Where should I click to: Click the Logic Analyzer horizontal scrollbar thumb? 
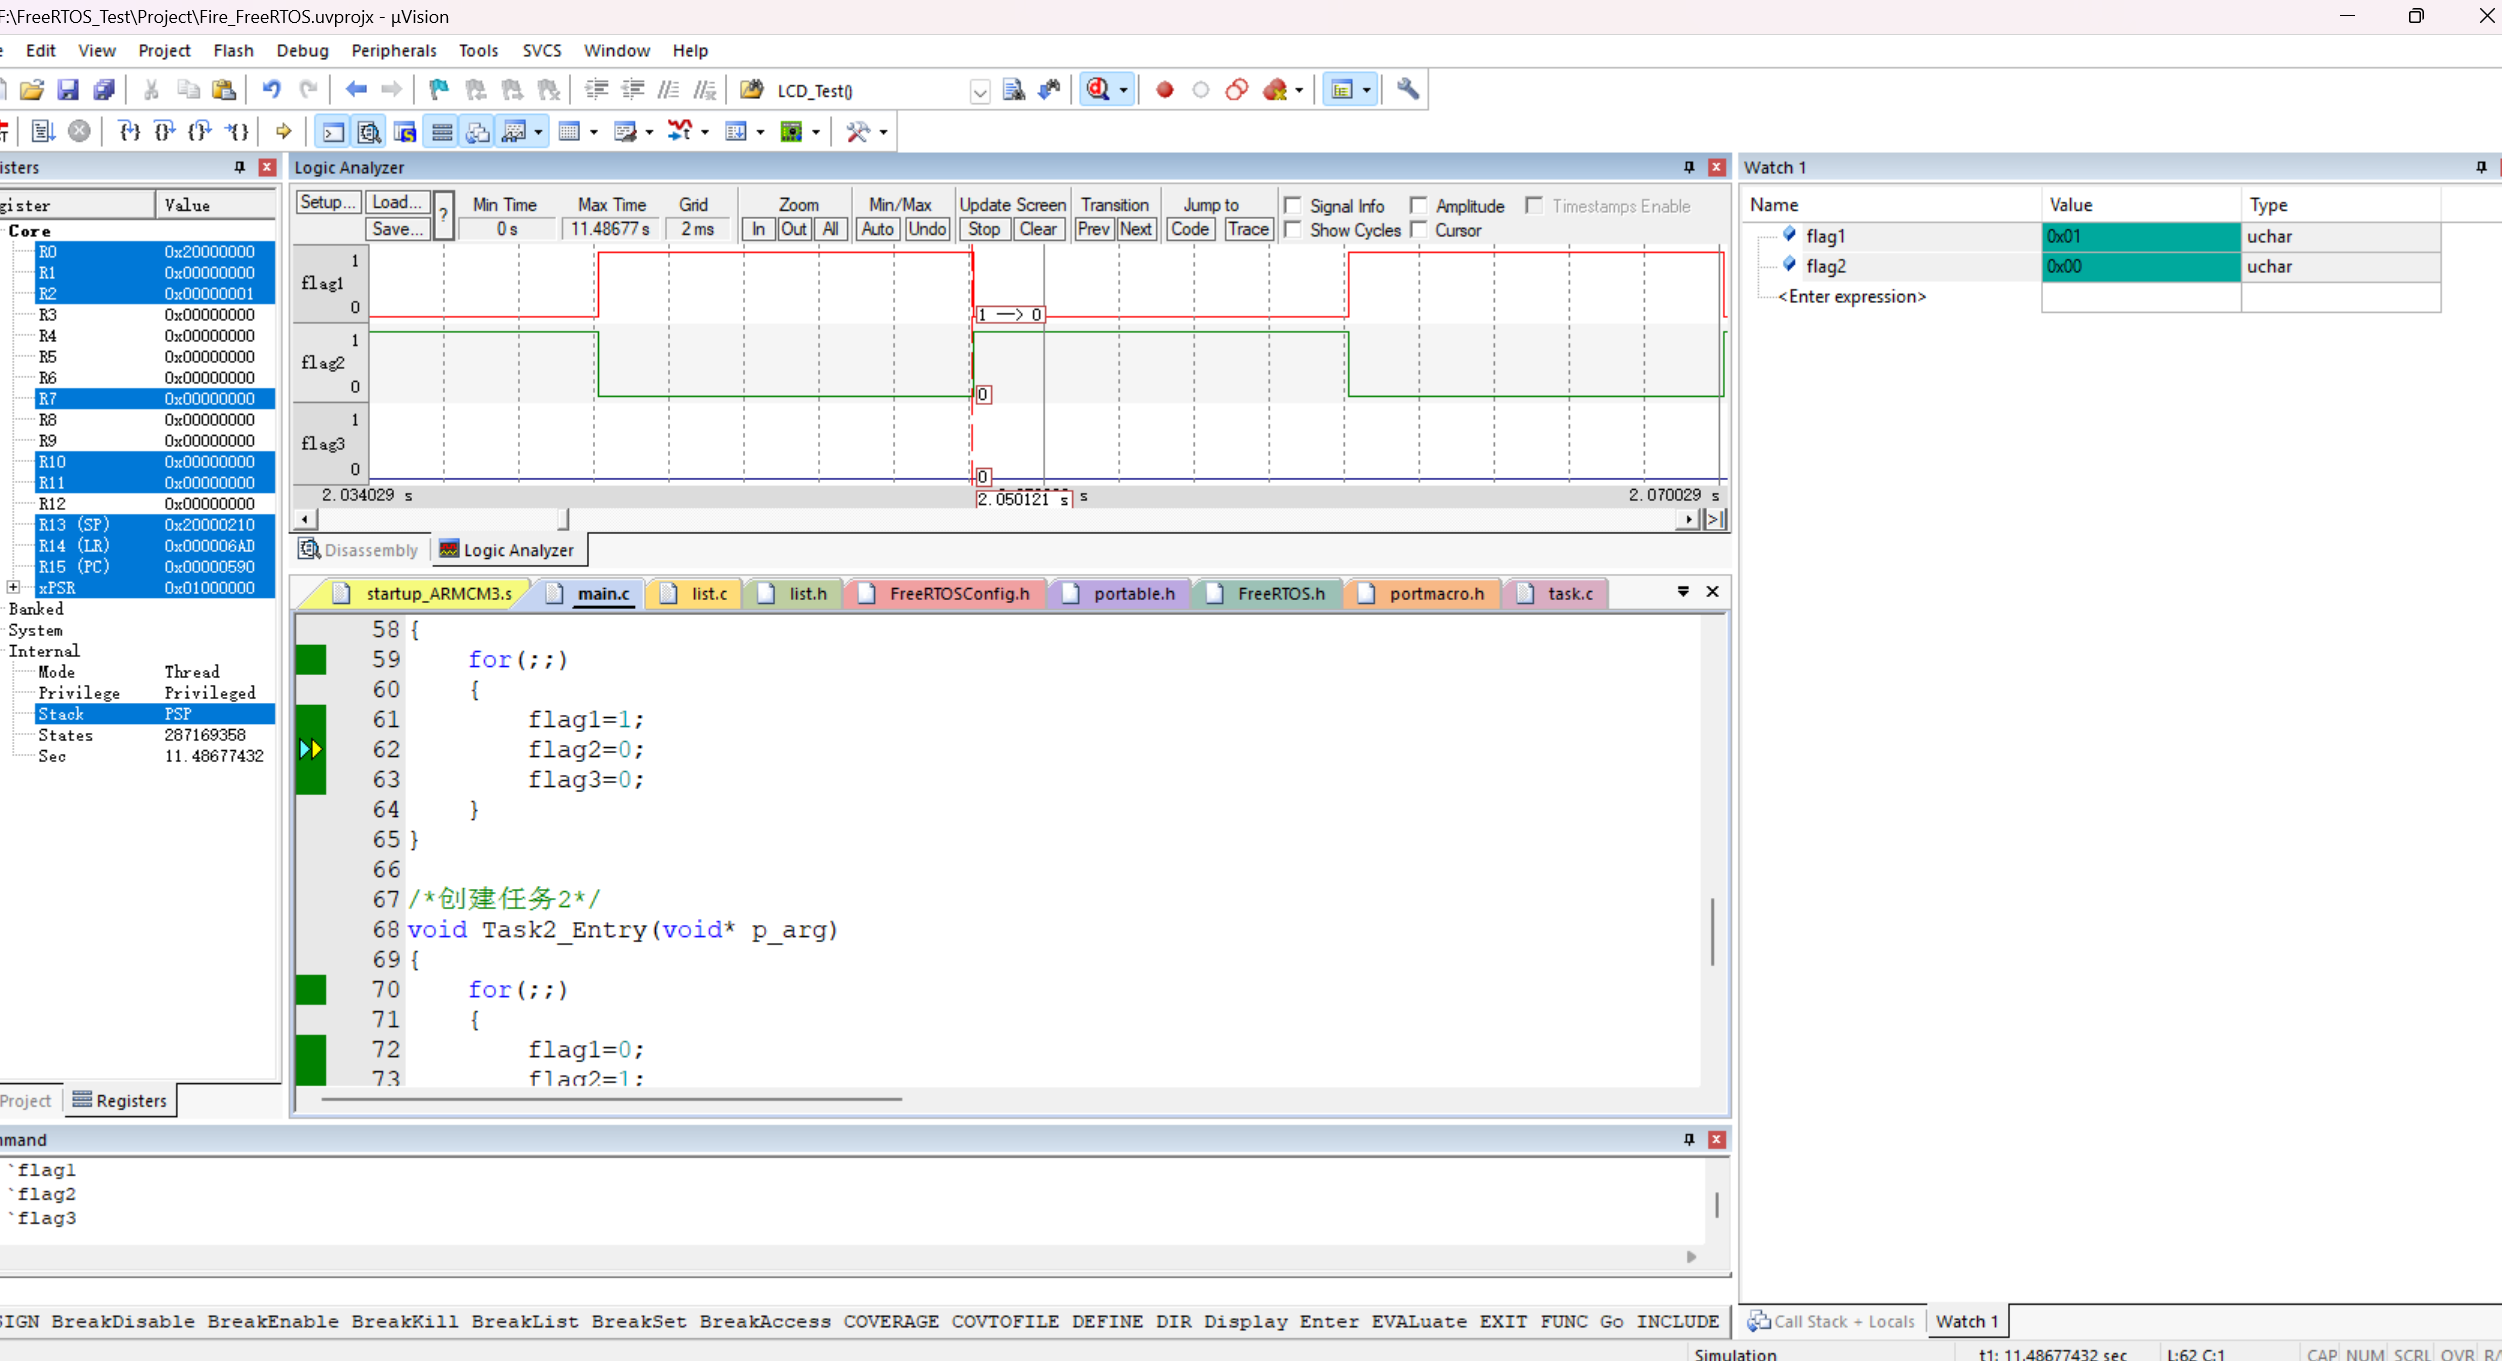(x=564, y=519)
